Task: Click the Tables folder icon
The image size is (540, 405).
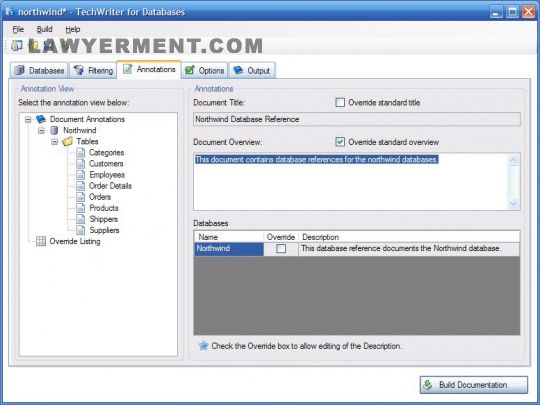Action: (68, 142)
